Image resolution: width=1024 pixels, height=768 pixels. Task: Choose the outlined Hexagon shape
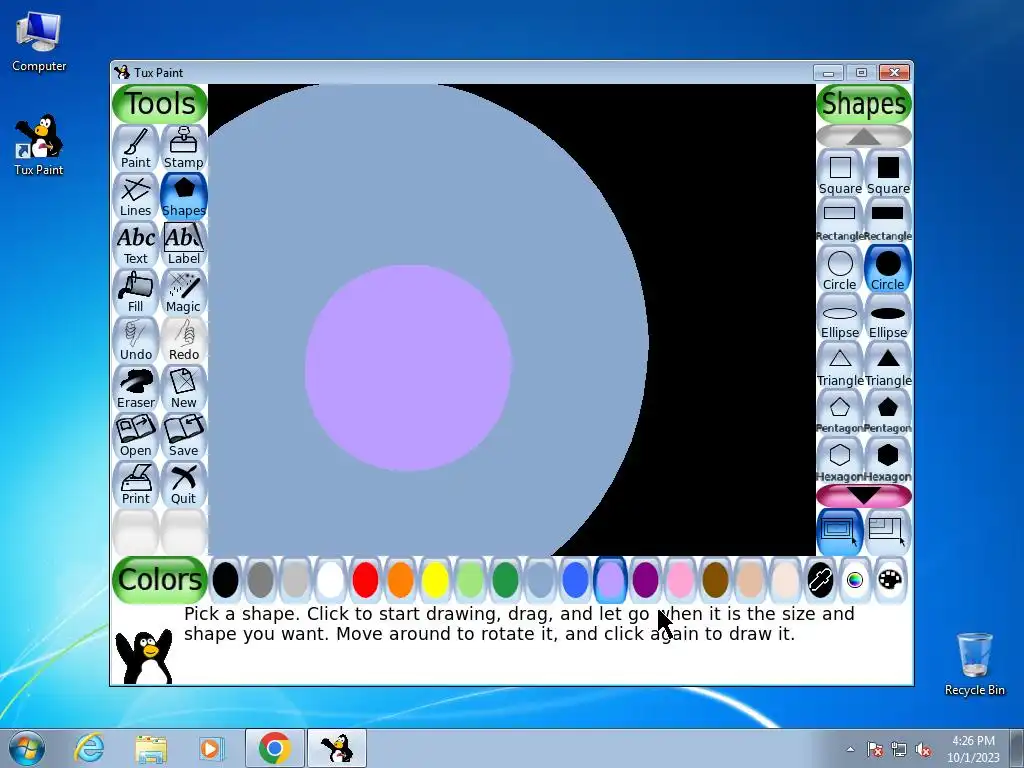[x=840, y=462]
